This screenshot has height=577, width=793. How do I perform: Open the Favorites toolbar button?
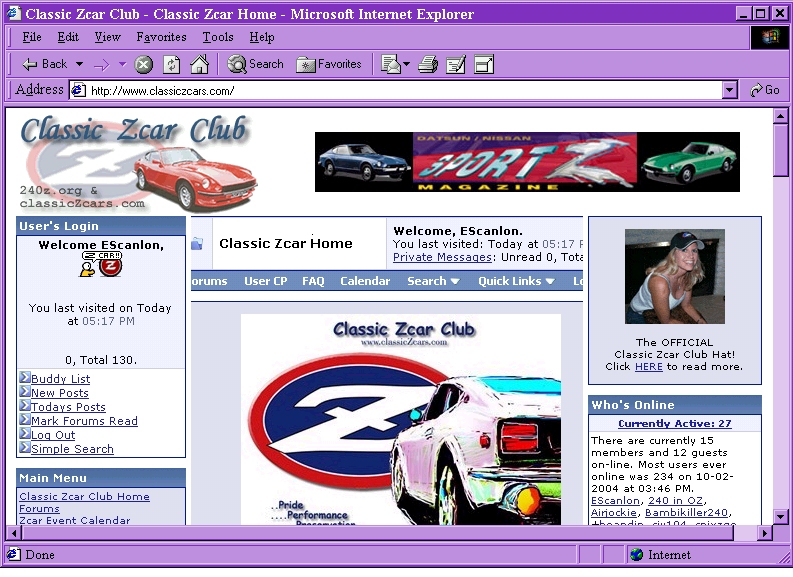[x=329, y=64]
